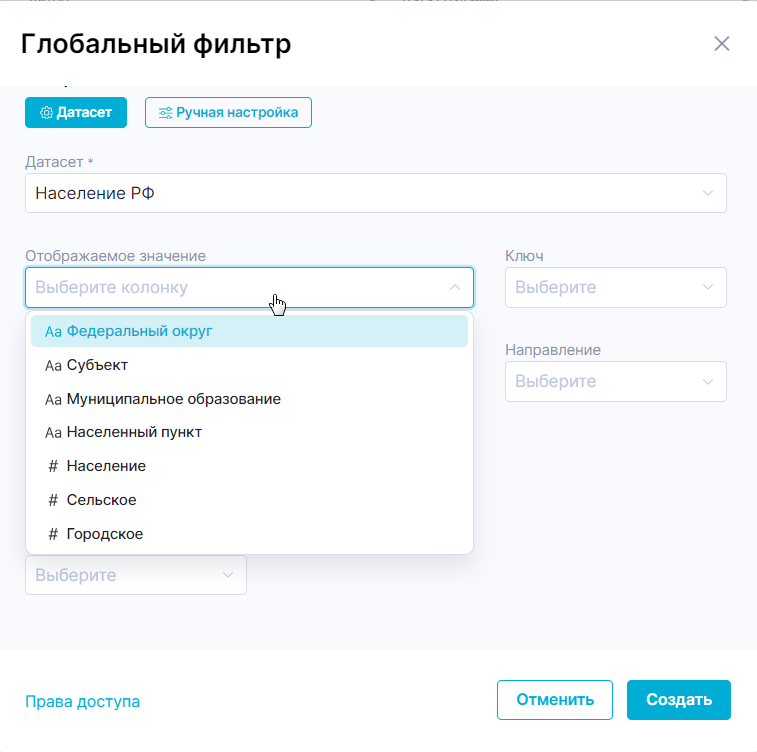Switch to Датасет mode
757x752 pixels.
[x=76, y=113]
